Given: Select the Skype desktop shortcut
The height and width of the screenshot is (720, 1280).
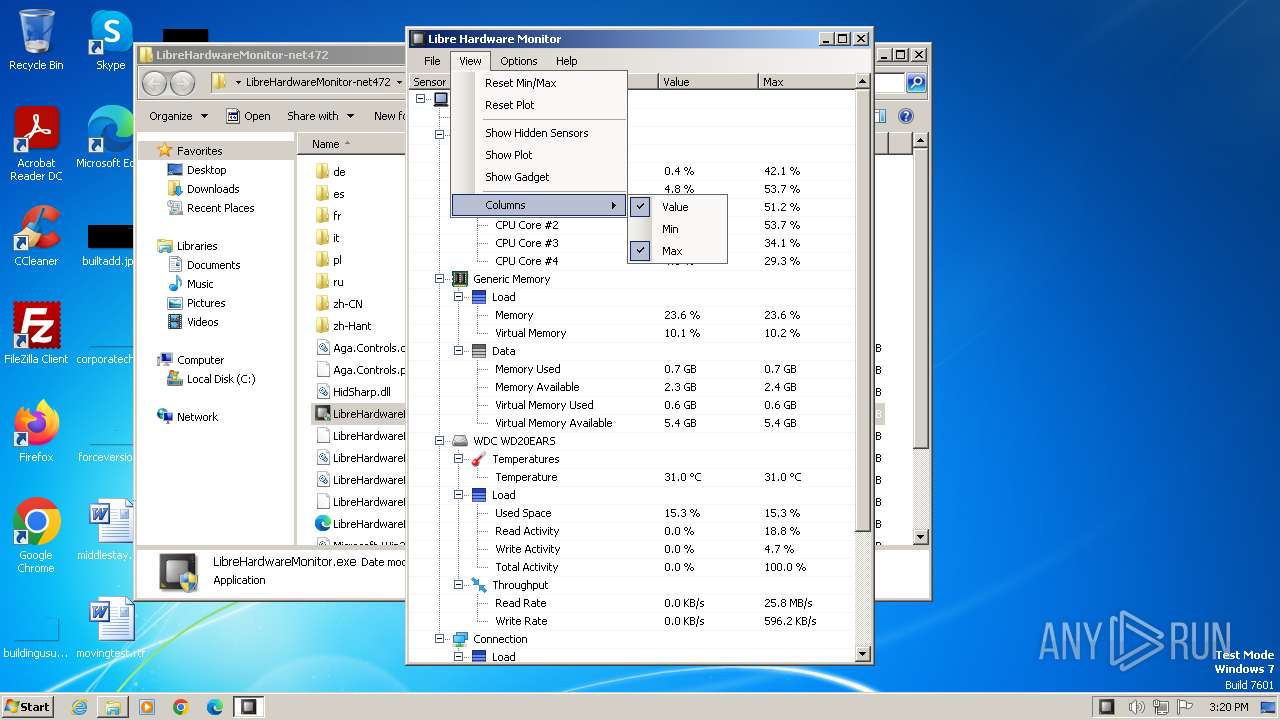Looking at the screenshot, I should (110, 40).
